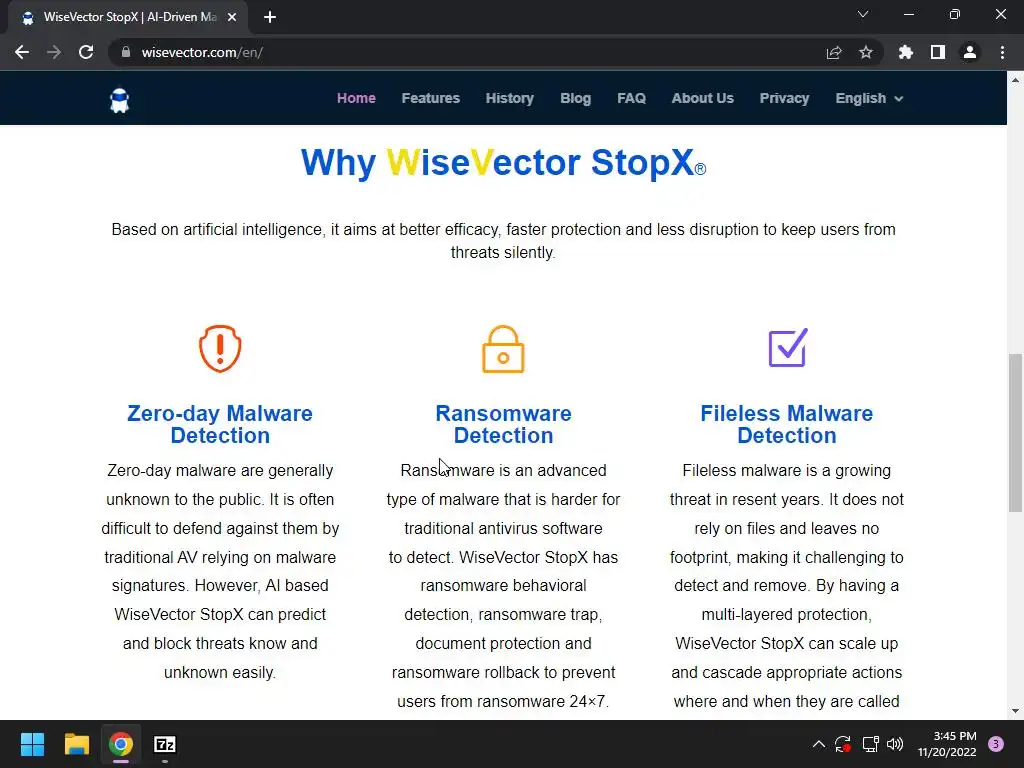Viewport: 1024px width, 768px height.
Task: Click 'unknown easily.' text line
Action: click(220, 673)
